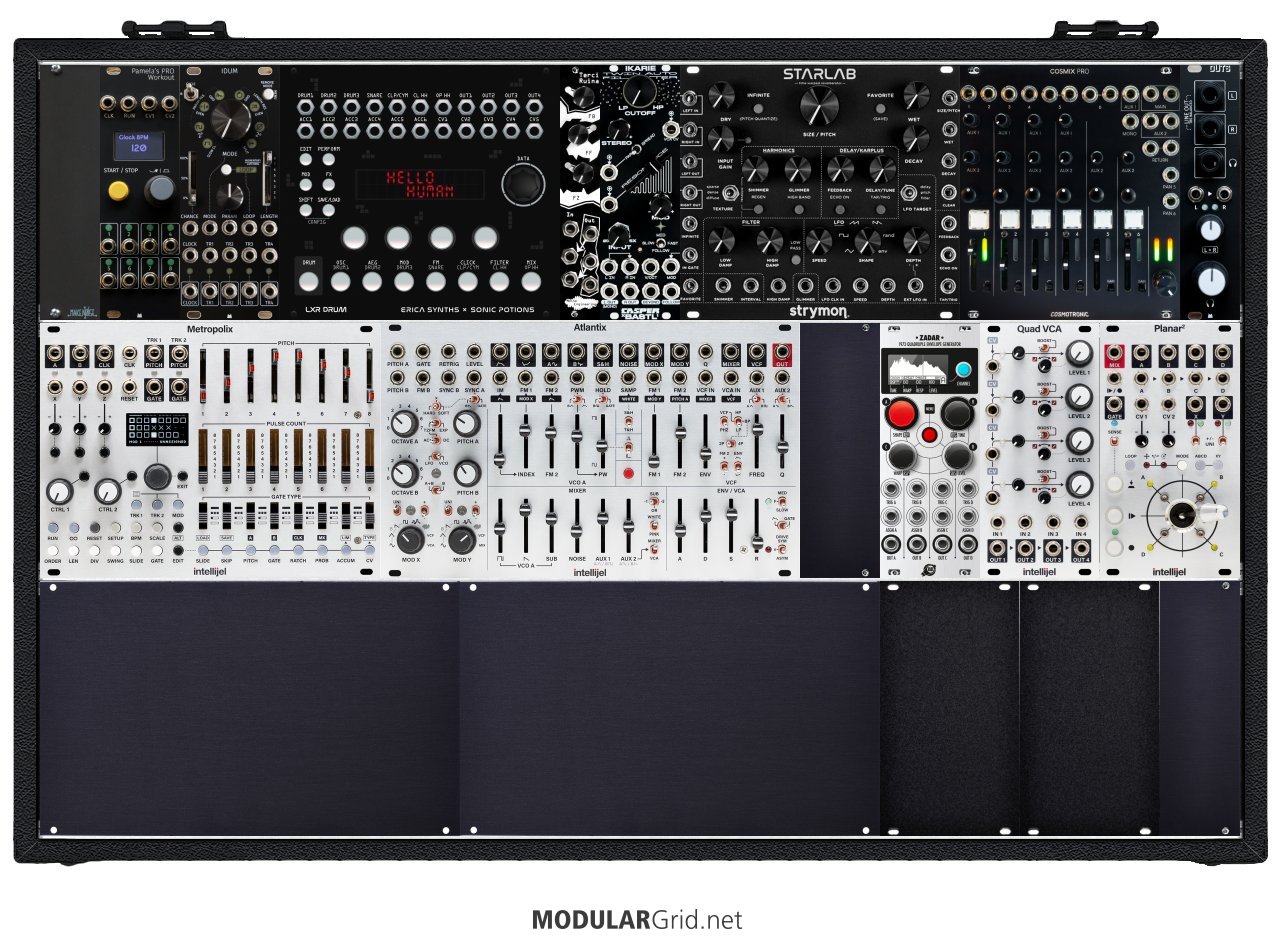Click the DECAY knob on Starlab

[x=915, y=138]
